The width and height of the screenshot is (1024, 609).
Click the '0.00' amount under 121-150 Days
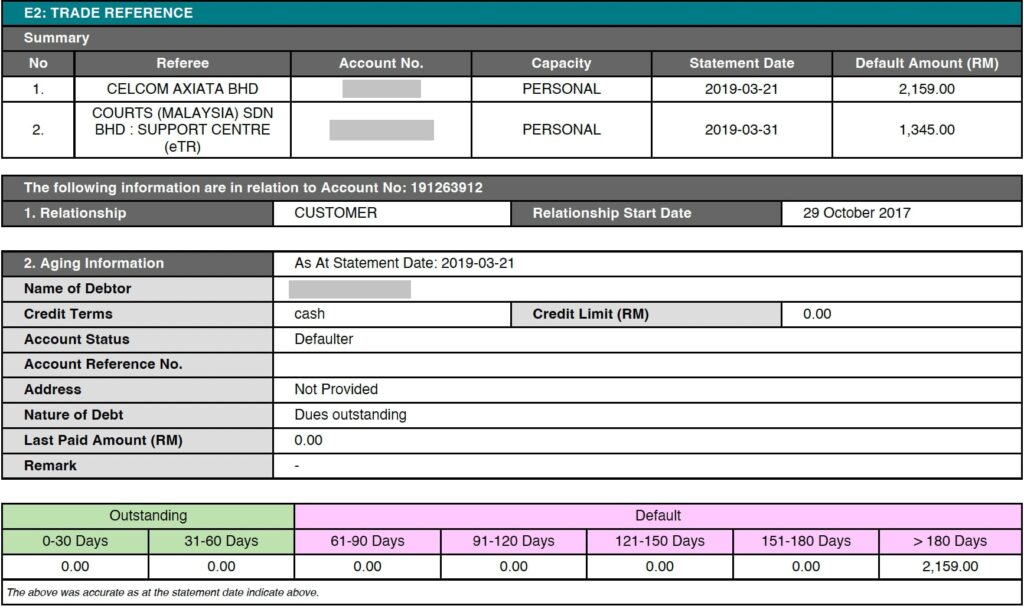tap(660, 567)
